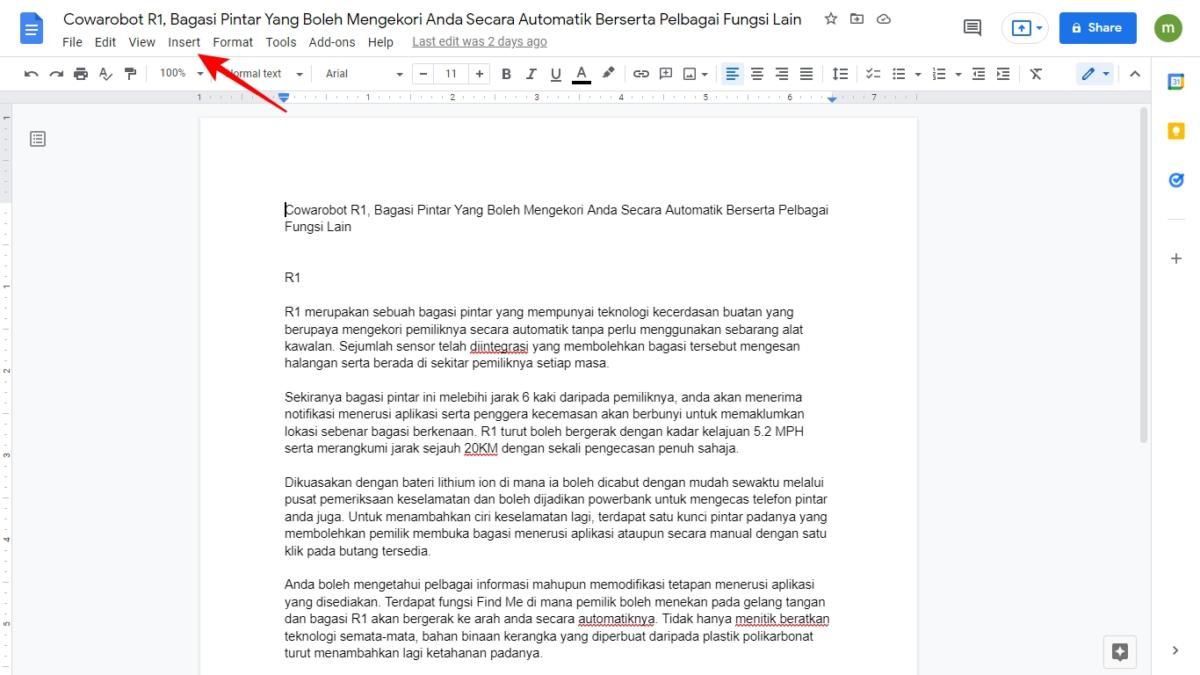Insert a link from toolbar
This screenshot has width=1200, height=675.
[641, 74]
